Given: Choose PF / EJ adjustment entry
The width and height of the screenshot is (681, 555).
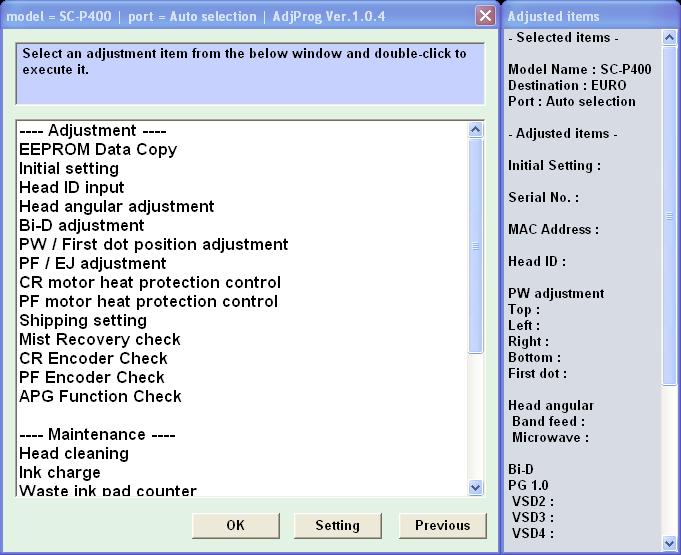Looking at the screenshot, I should click(93, 264).
